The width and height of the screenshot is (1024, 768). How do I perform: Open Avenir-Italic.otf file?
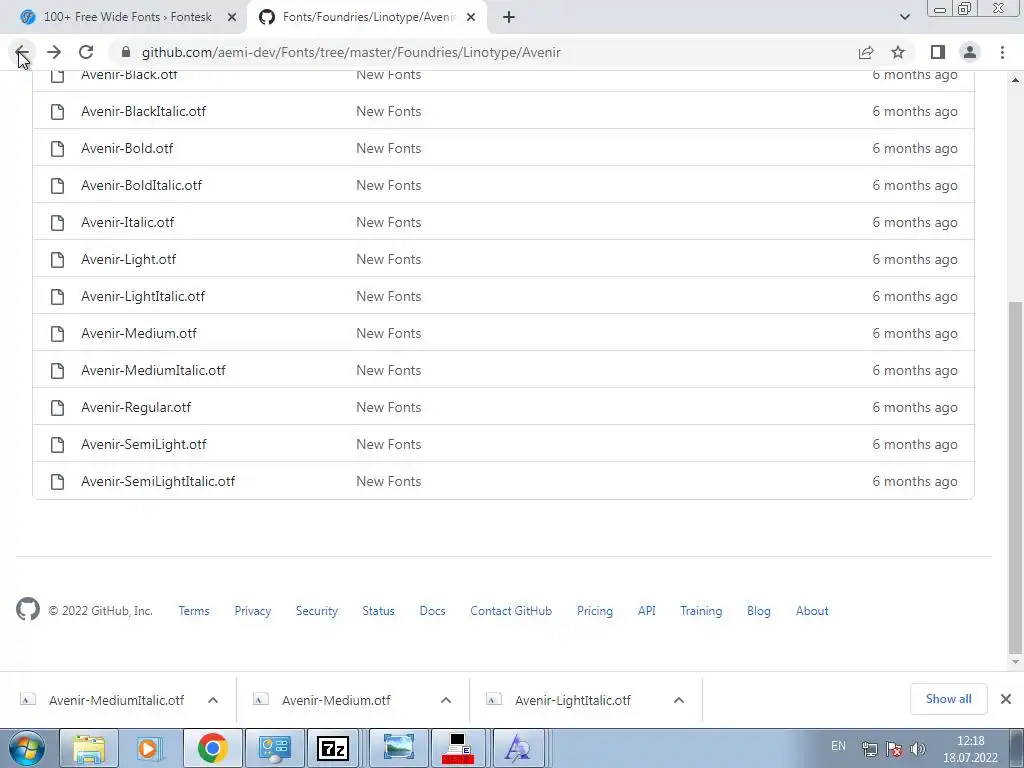click(x=128, y=223)
